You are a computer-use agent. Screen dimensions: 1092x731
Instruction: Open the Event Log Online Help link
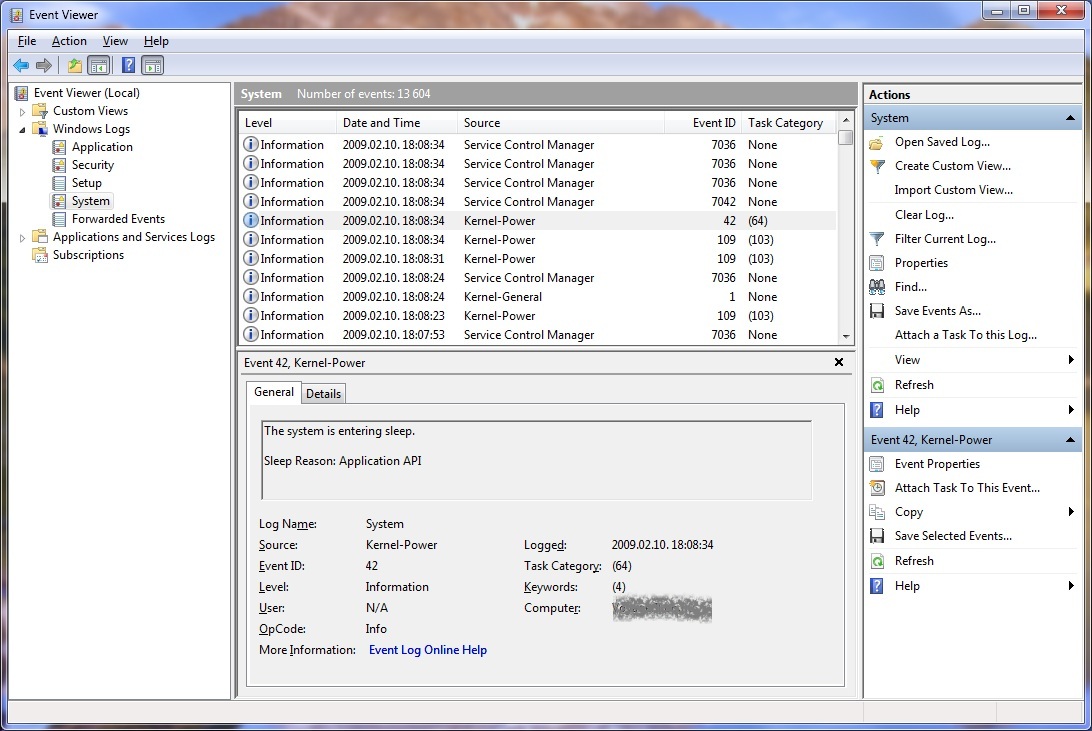point(428,650)
